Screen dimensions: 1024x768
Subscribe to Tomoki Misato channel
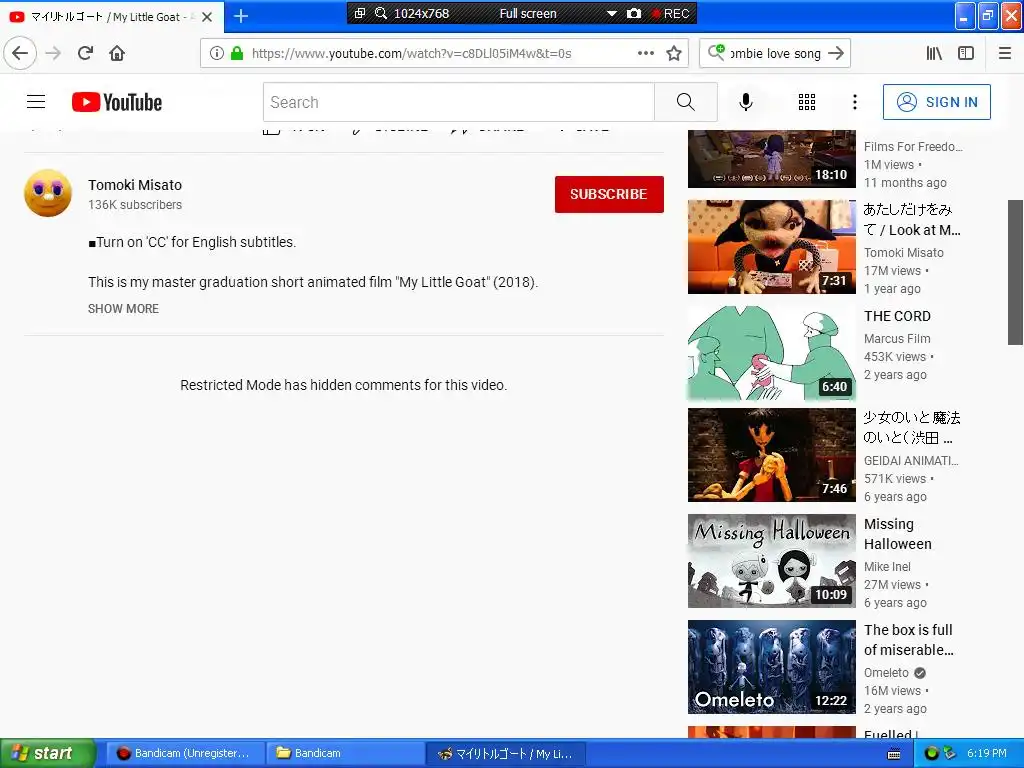[x=609, y=194]
